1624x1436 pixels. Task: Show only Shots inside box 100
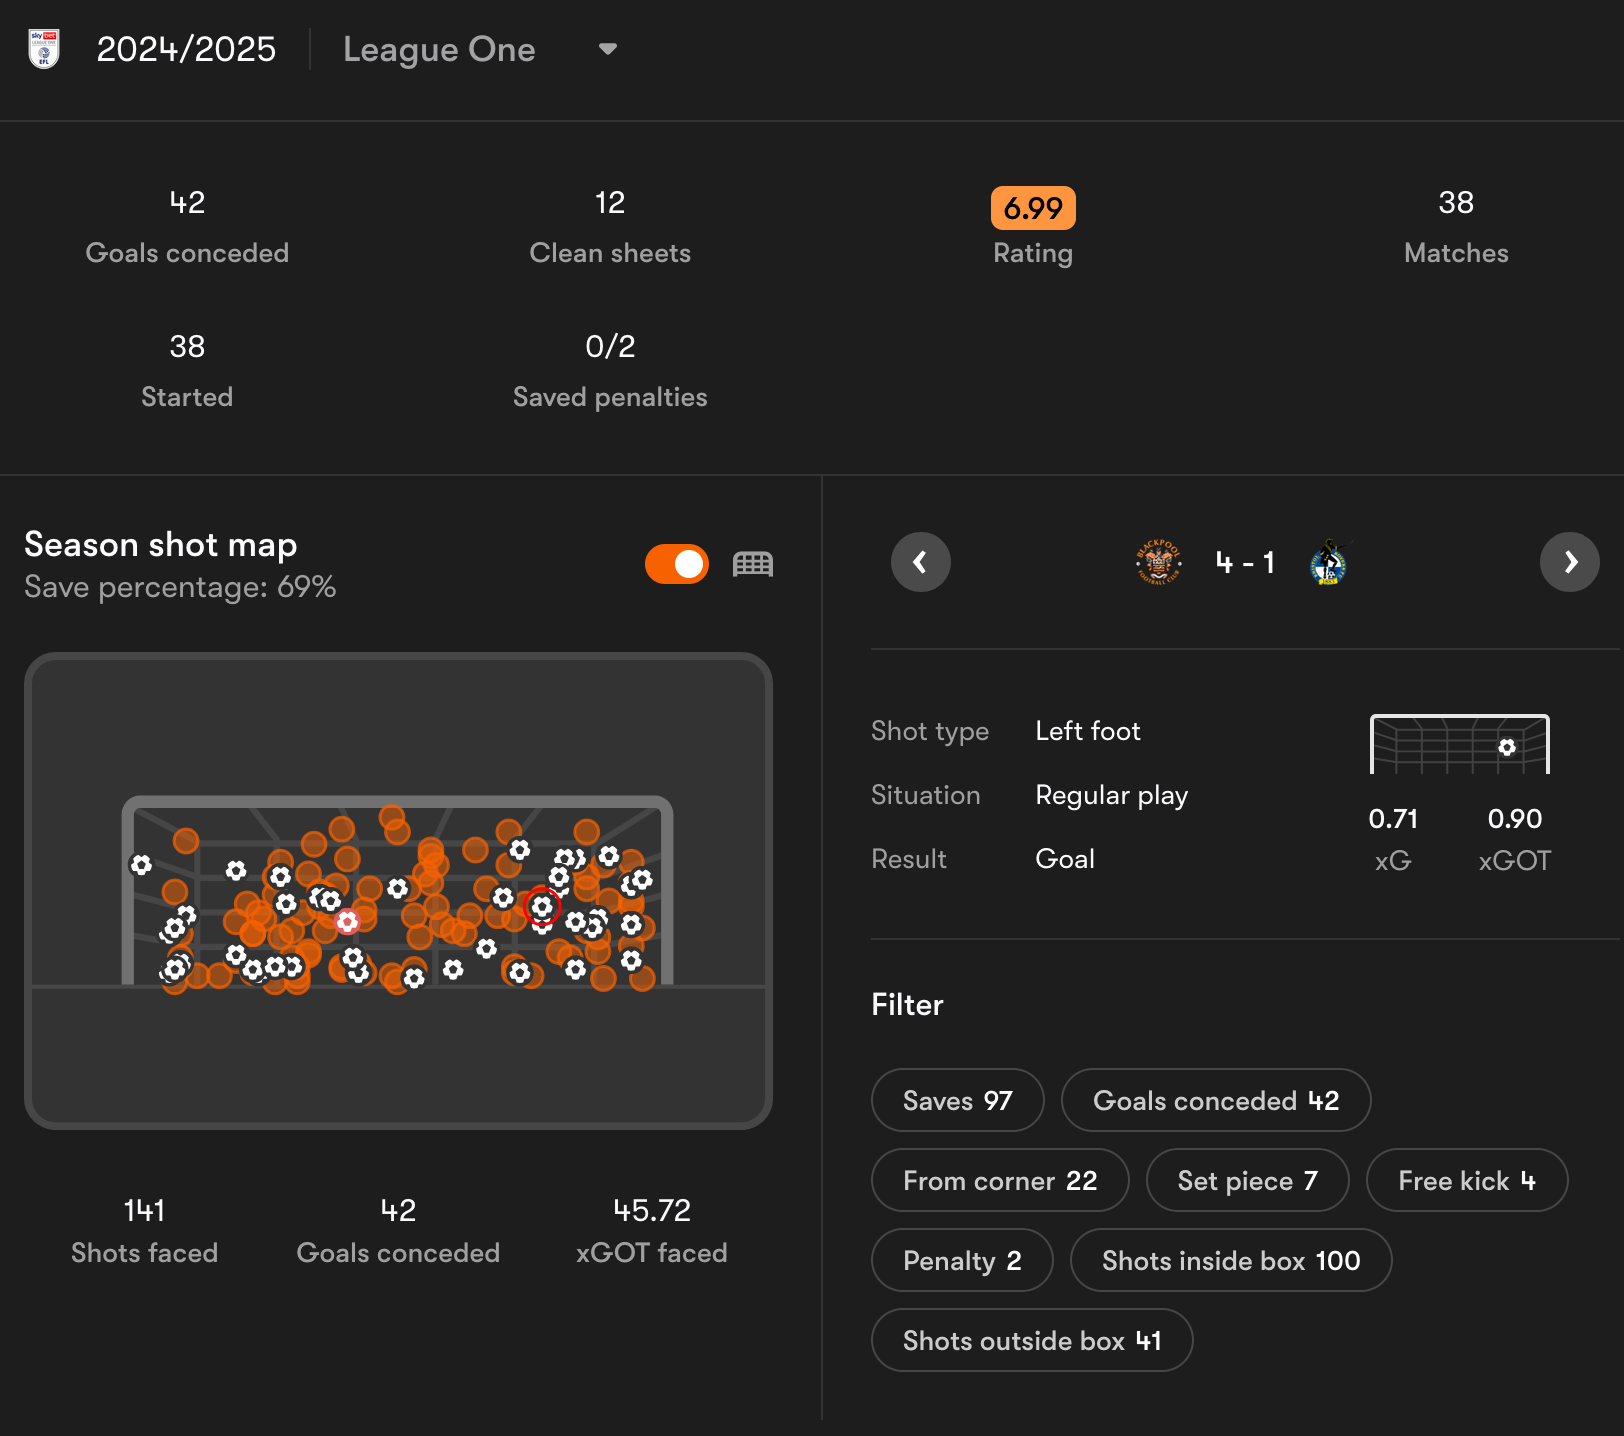pyautogui.click(x=1230, y=1260)
